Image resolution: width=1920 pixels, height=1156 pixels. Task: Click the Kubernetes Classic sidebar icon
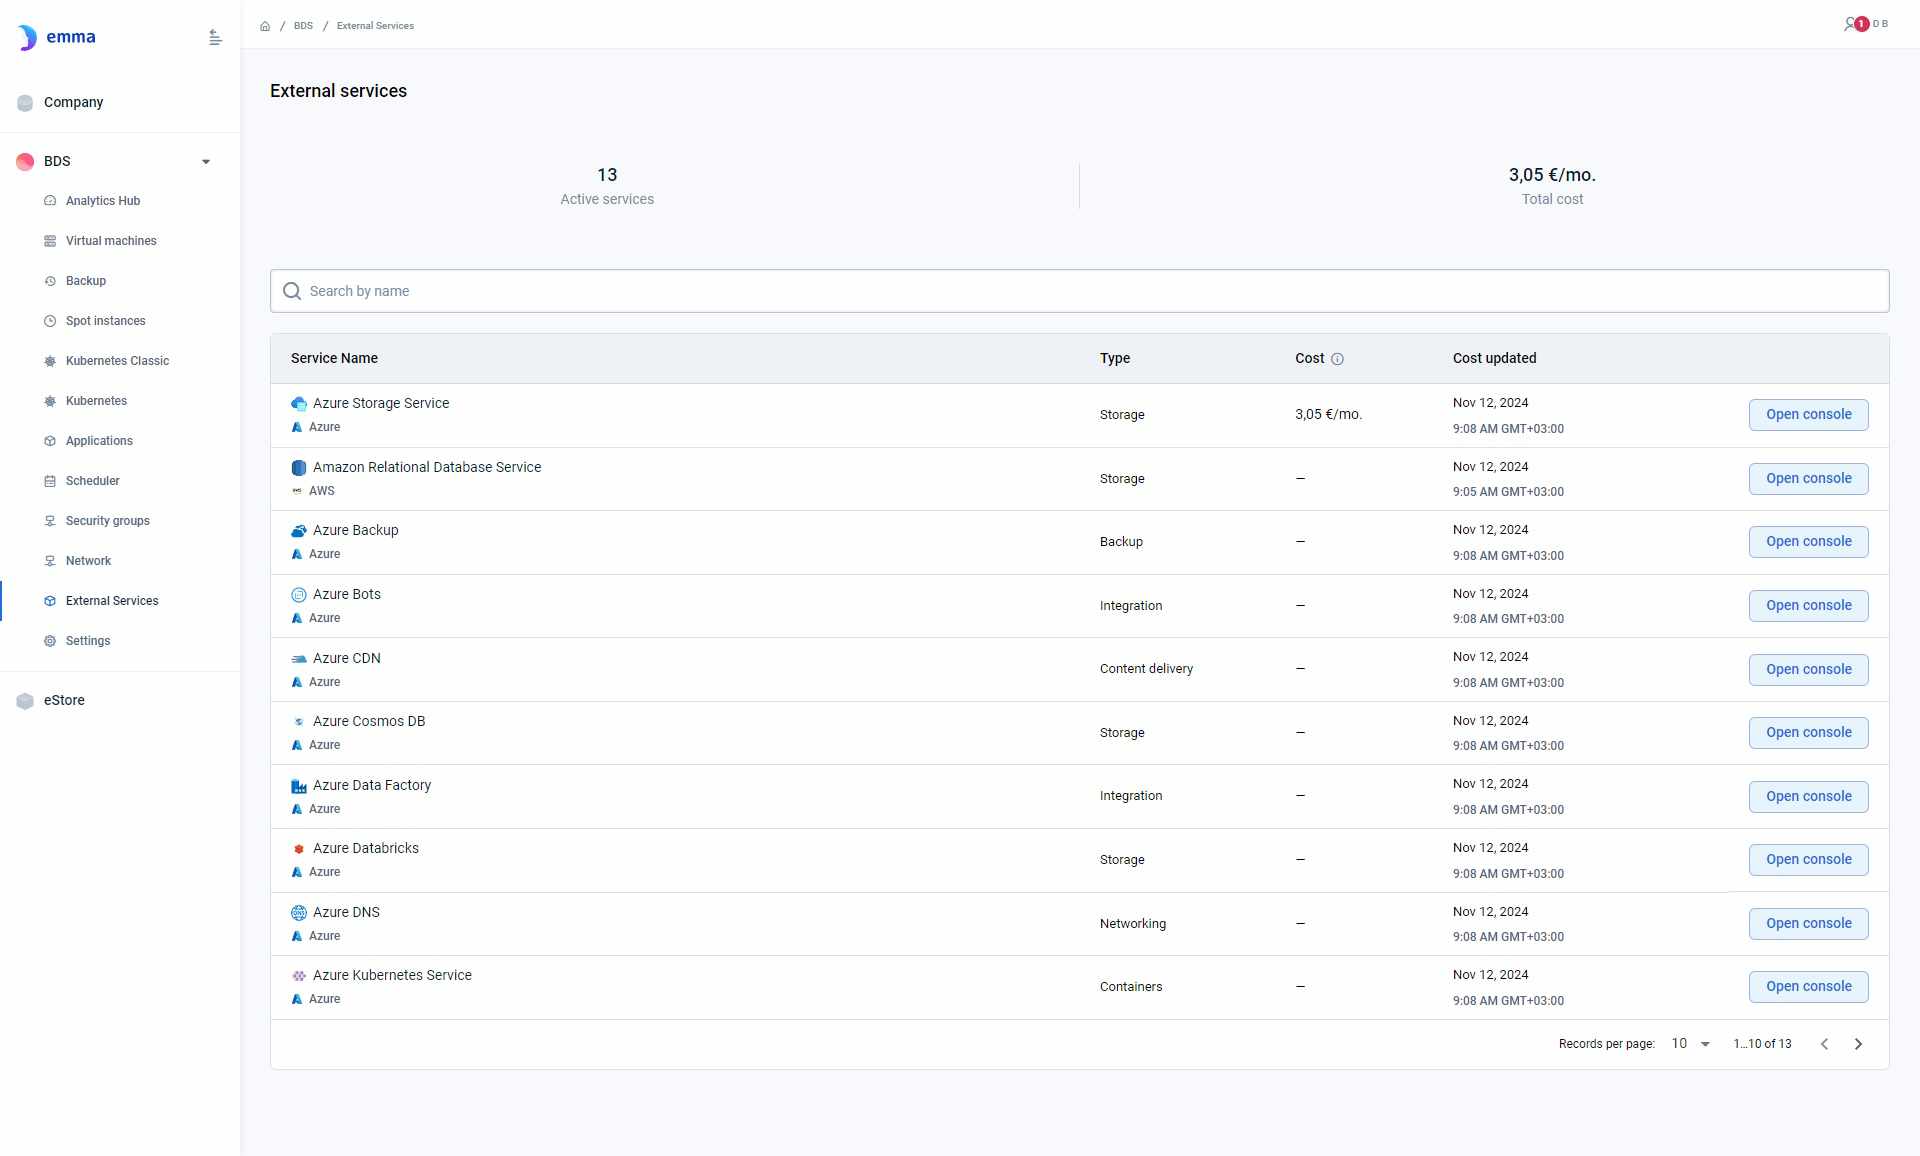tap(50, 361)
